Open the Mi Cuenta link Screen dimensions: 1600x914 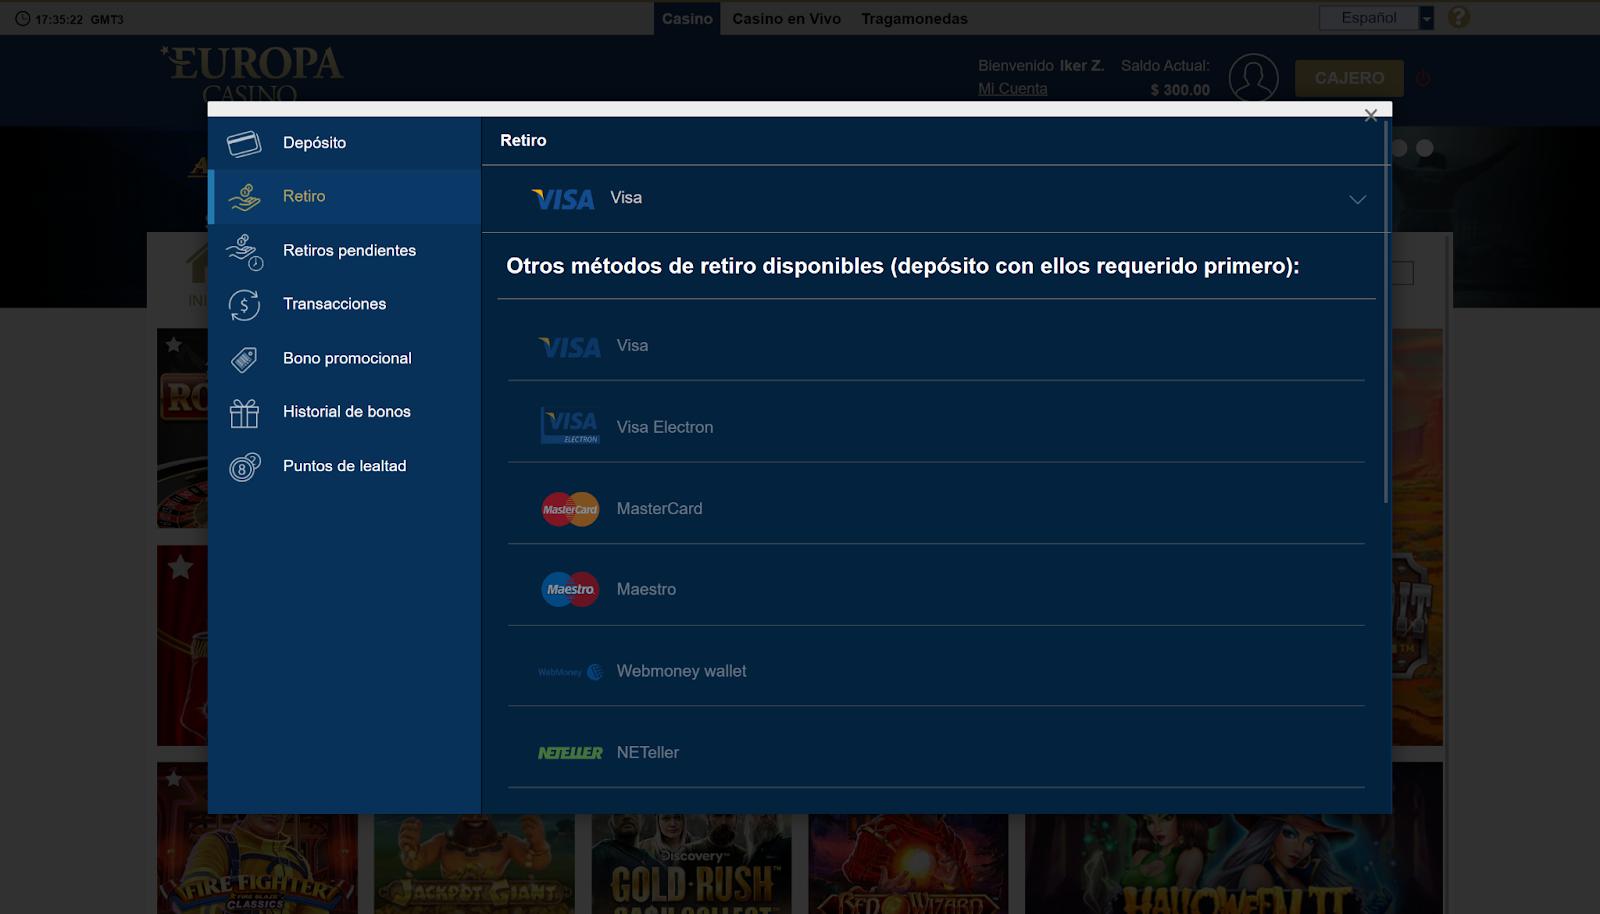[x=1012, y=88]
